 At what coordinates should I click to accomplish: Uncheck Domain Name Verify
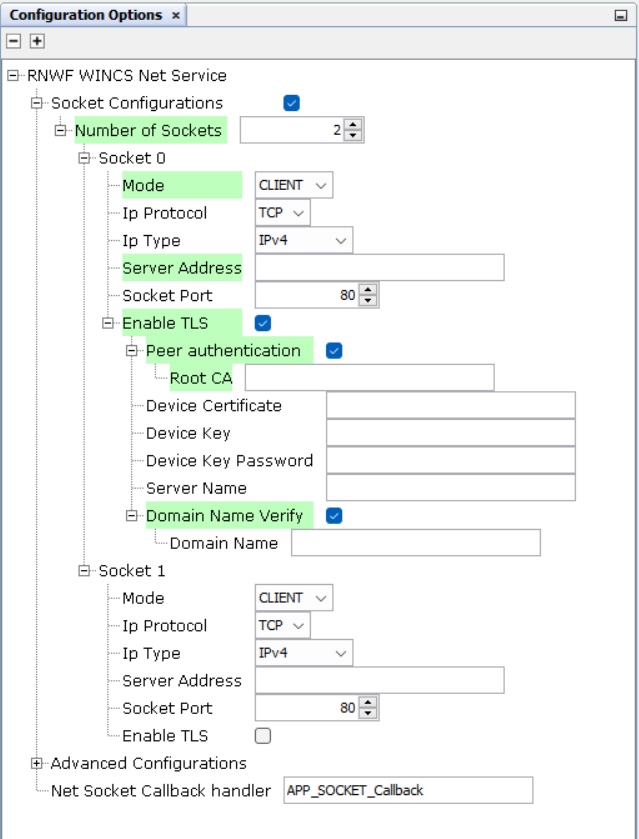tap(334, 515)
